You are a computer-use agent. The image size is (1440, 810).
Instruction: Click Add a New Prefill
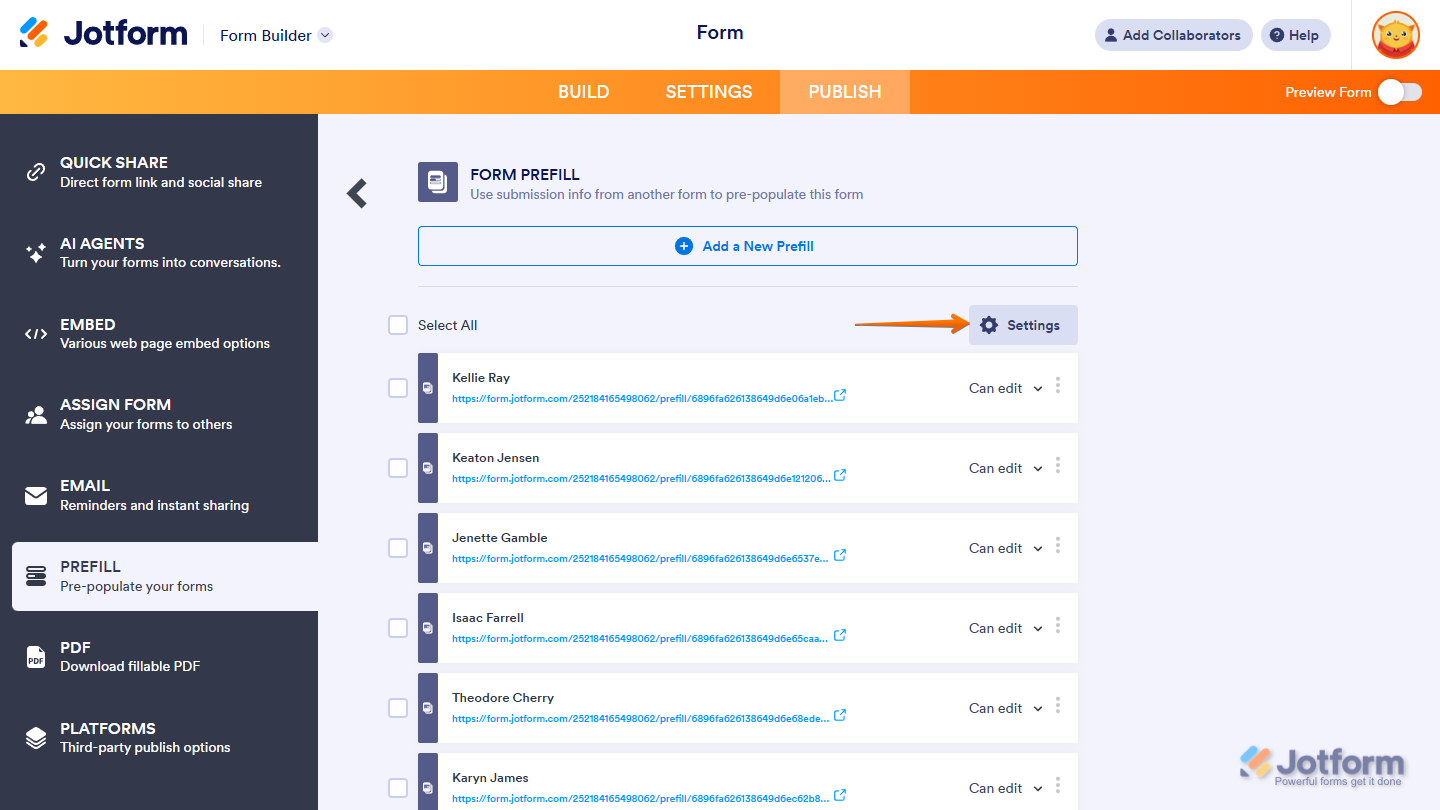(746, 245)
